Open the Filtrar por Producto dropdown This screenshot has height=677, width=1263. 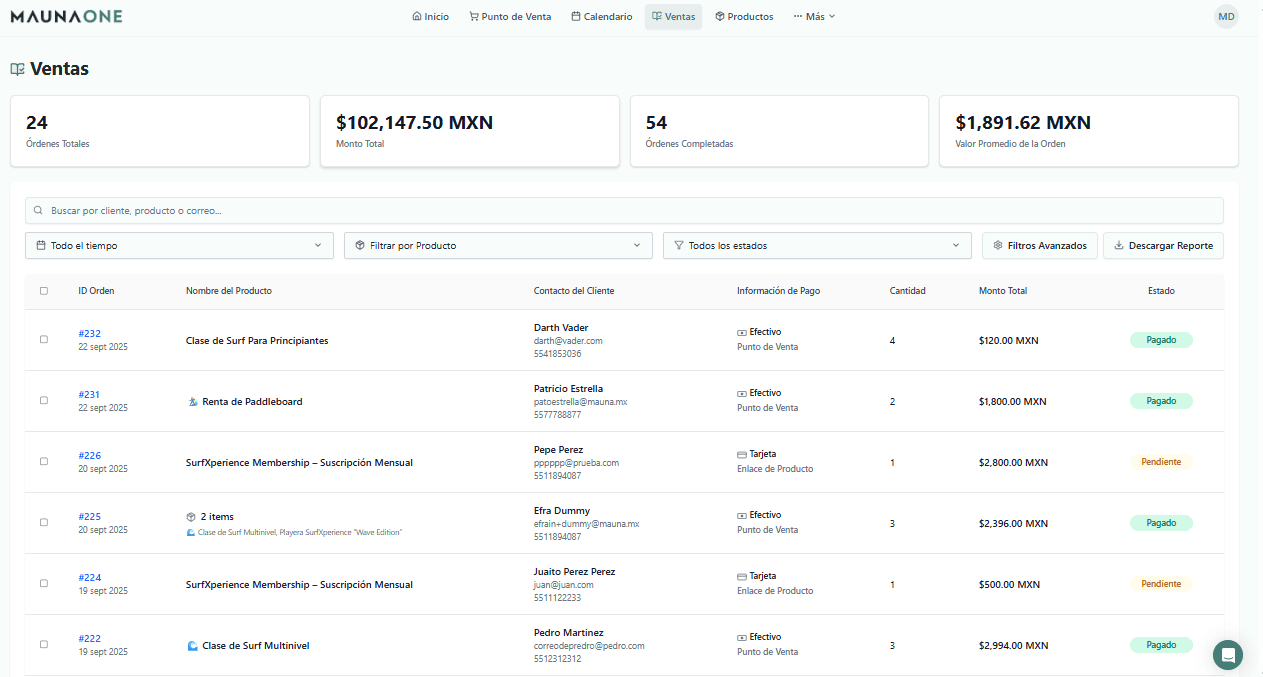coord(498,245)
